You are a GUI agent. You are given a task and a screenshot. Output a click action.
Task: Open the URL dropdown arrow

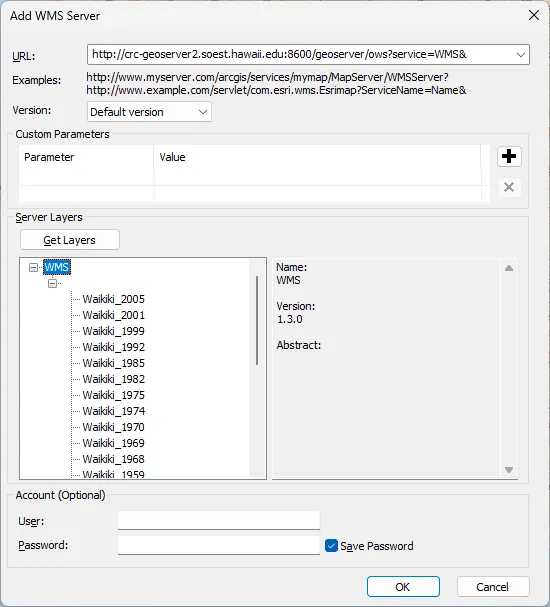click(x=521, y=55)
